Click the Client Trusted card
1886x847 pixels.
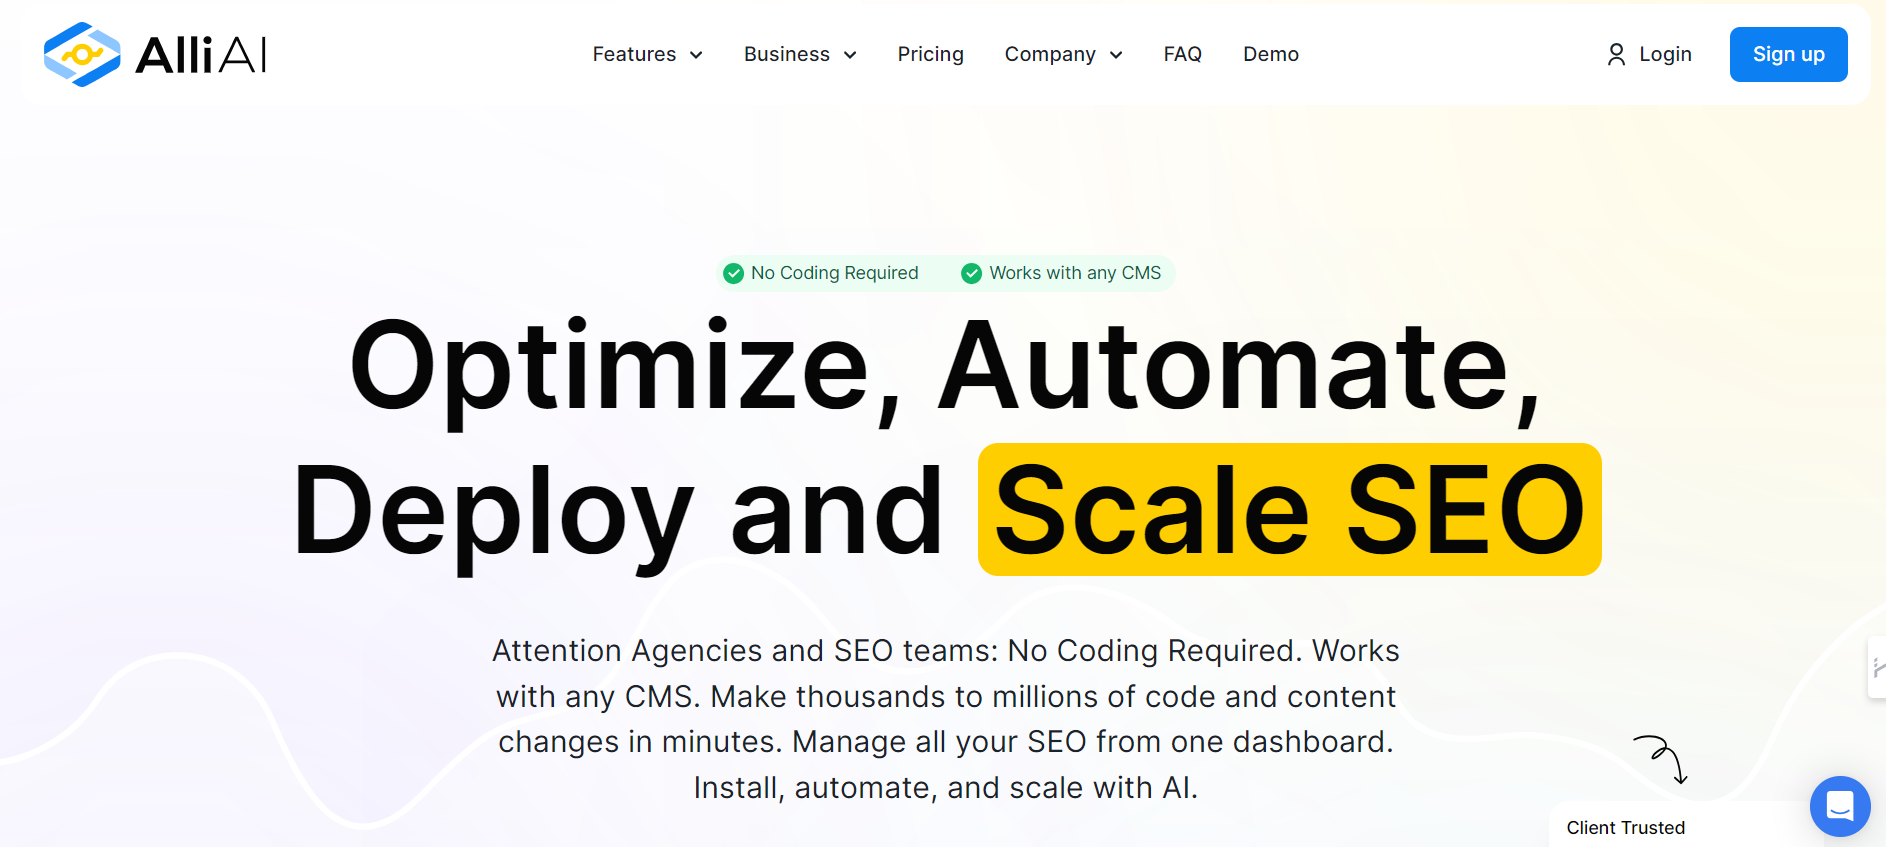click(x=1685, y=825)
